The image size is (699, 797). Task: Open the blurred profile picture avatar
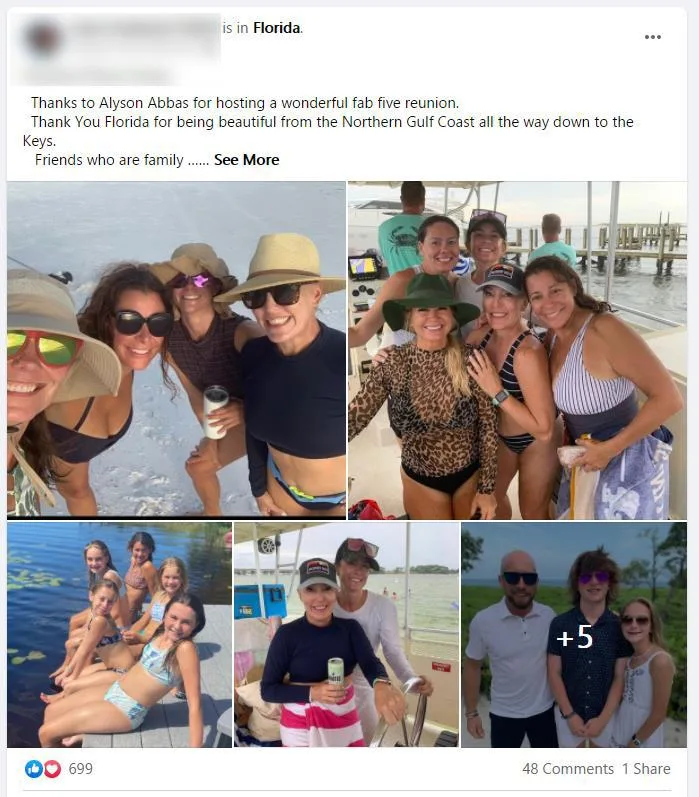tap(42, 38)
